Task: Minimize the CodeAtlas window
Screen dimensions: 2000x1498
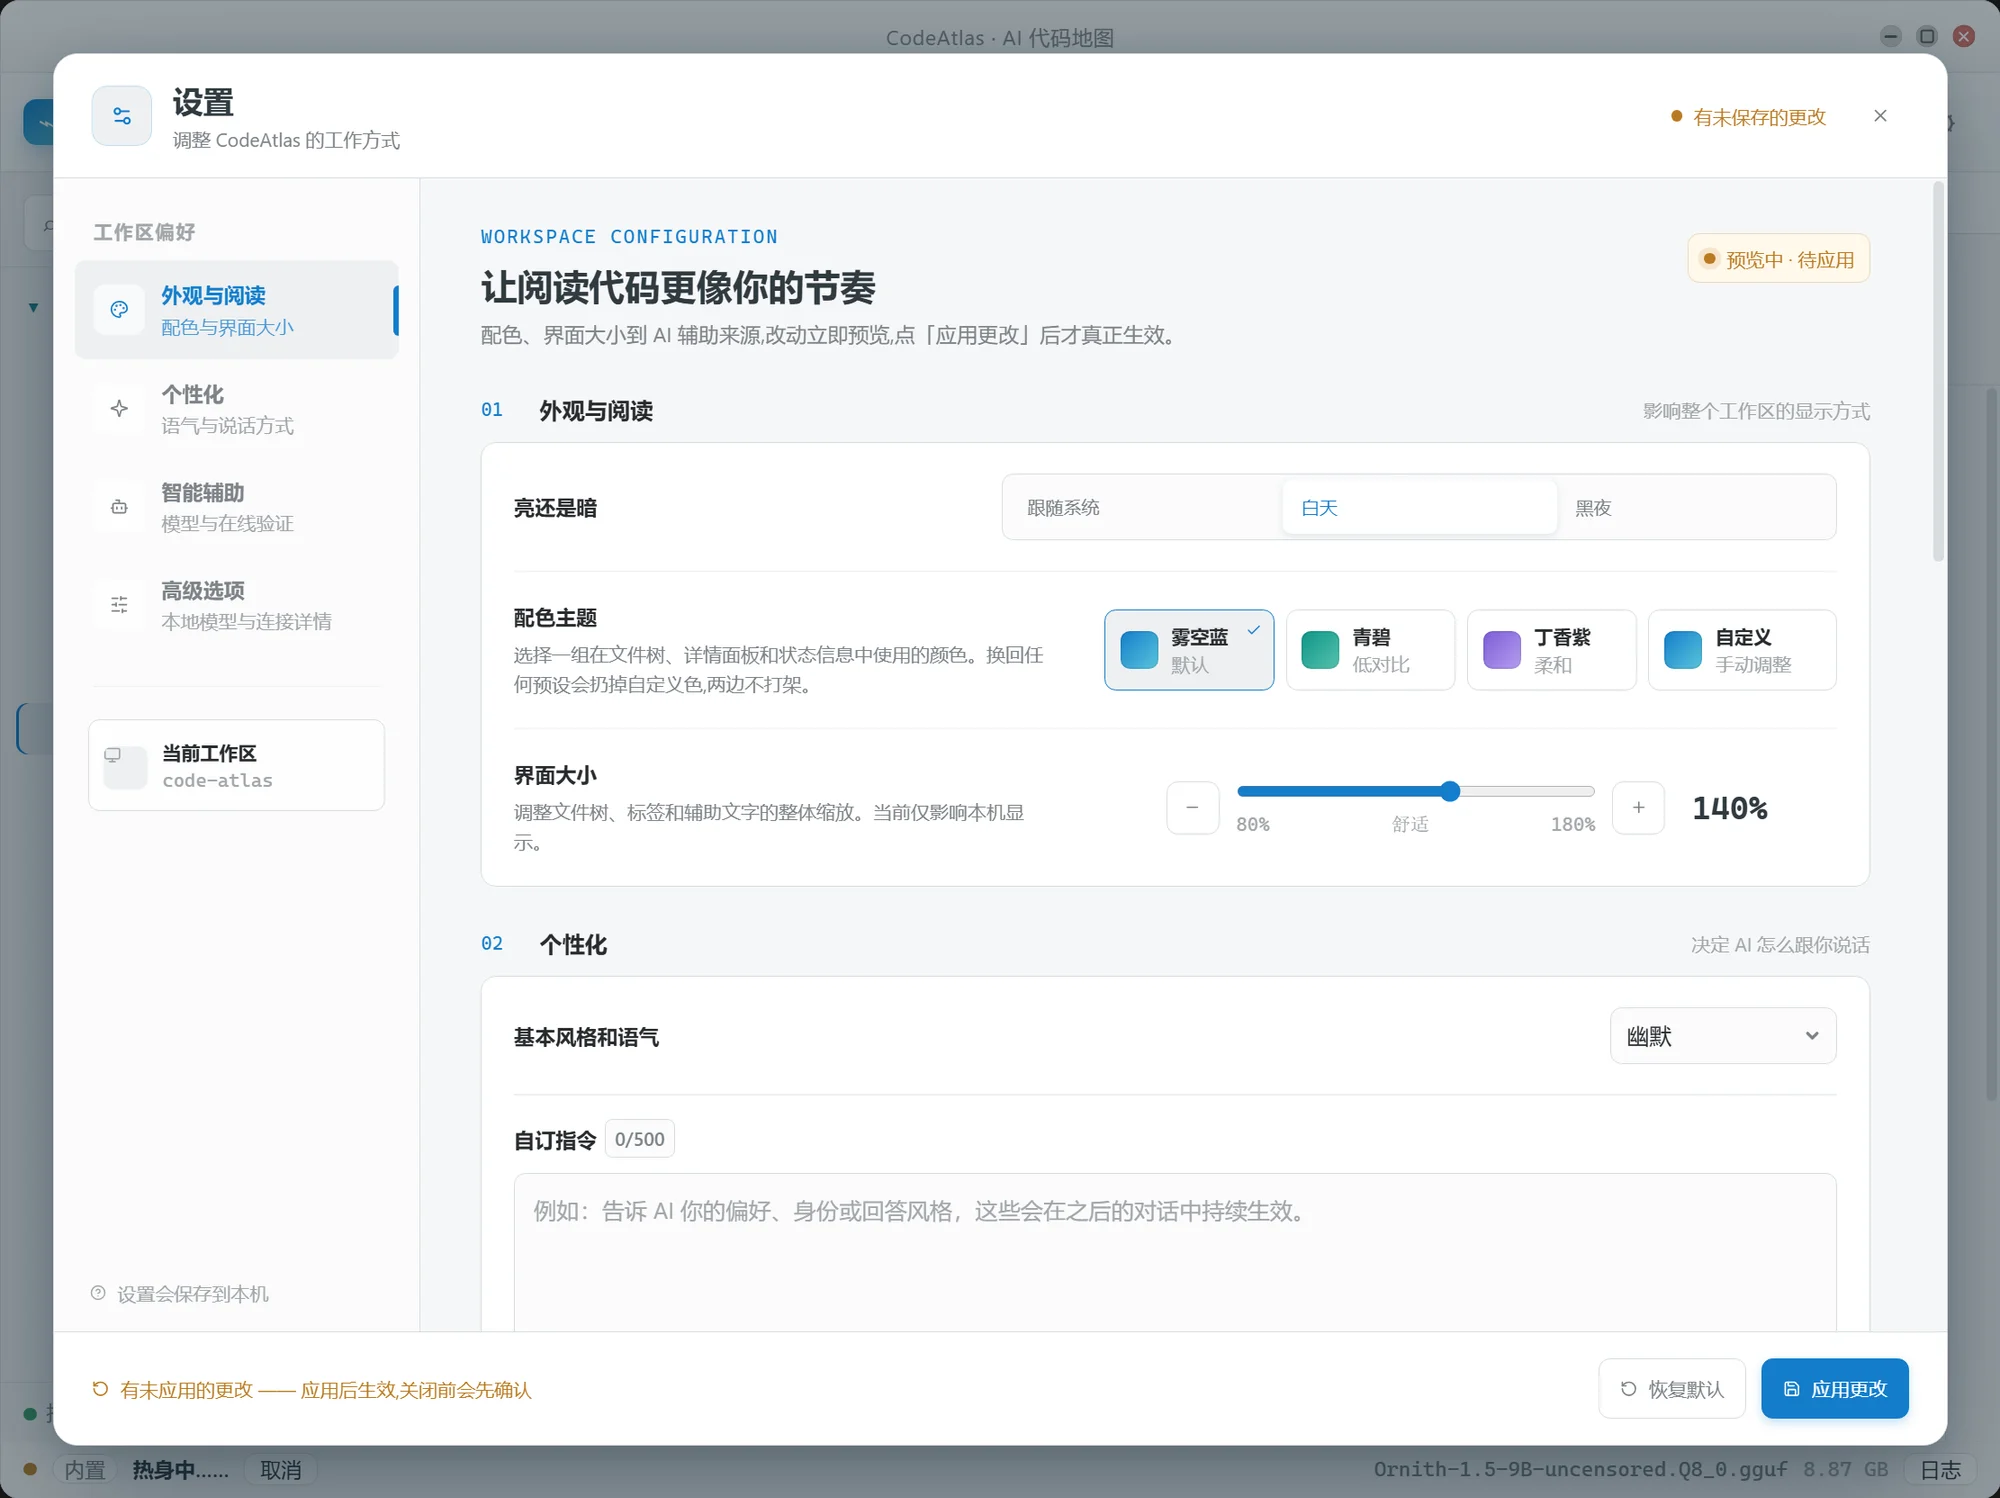Action: 1890,36
